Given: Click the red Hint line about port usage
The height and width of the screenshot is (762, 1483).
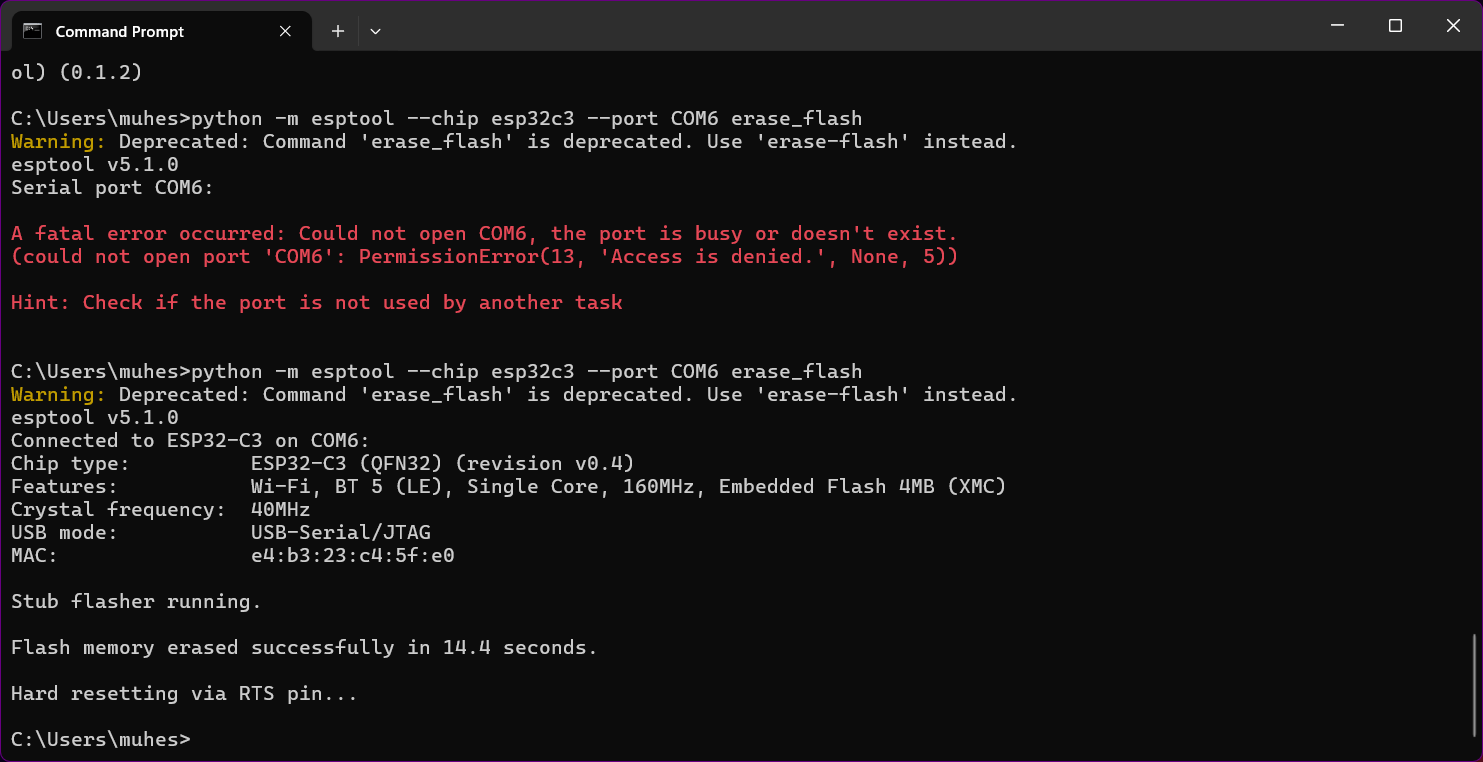Looking at the screenshot, I should [x=316, y=303].
